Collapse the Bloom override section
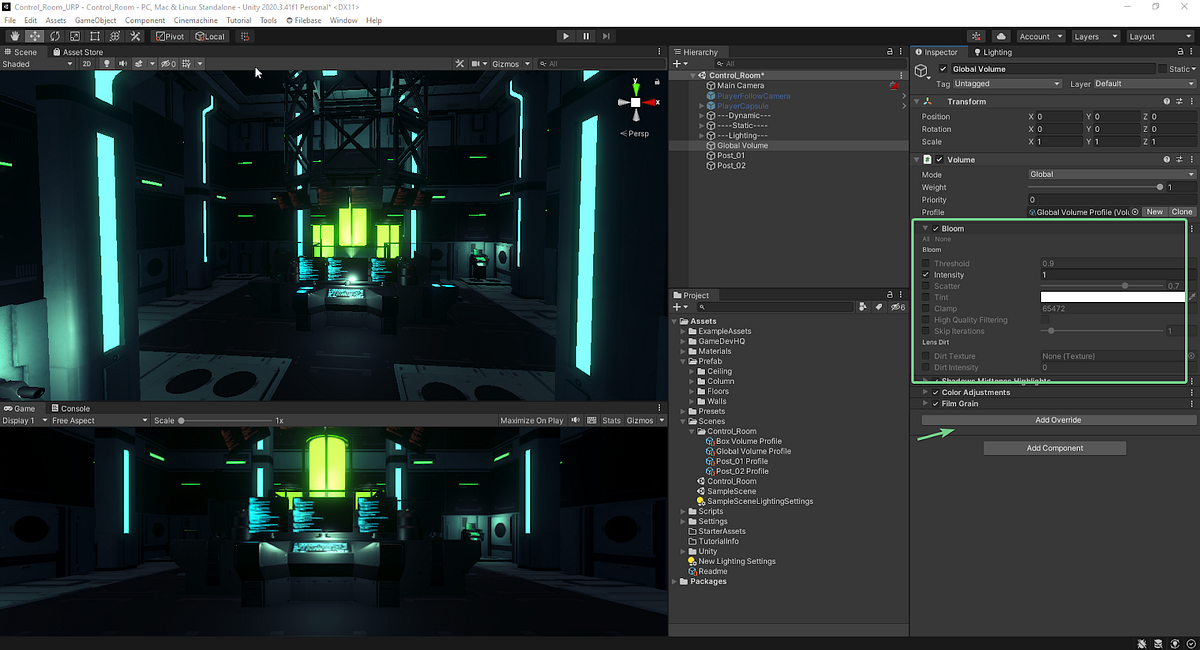1200x650 pixels. click(x=925, y=228)
